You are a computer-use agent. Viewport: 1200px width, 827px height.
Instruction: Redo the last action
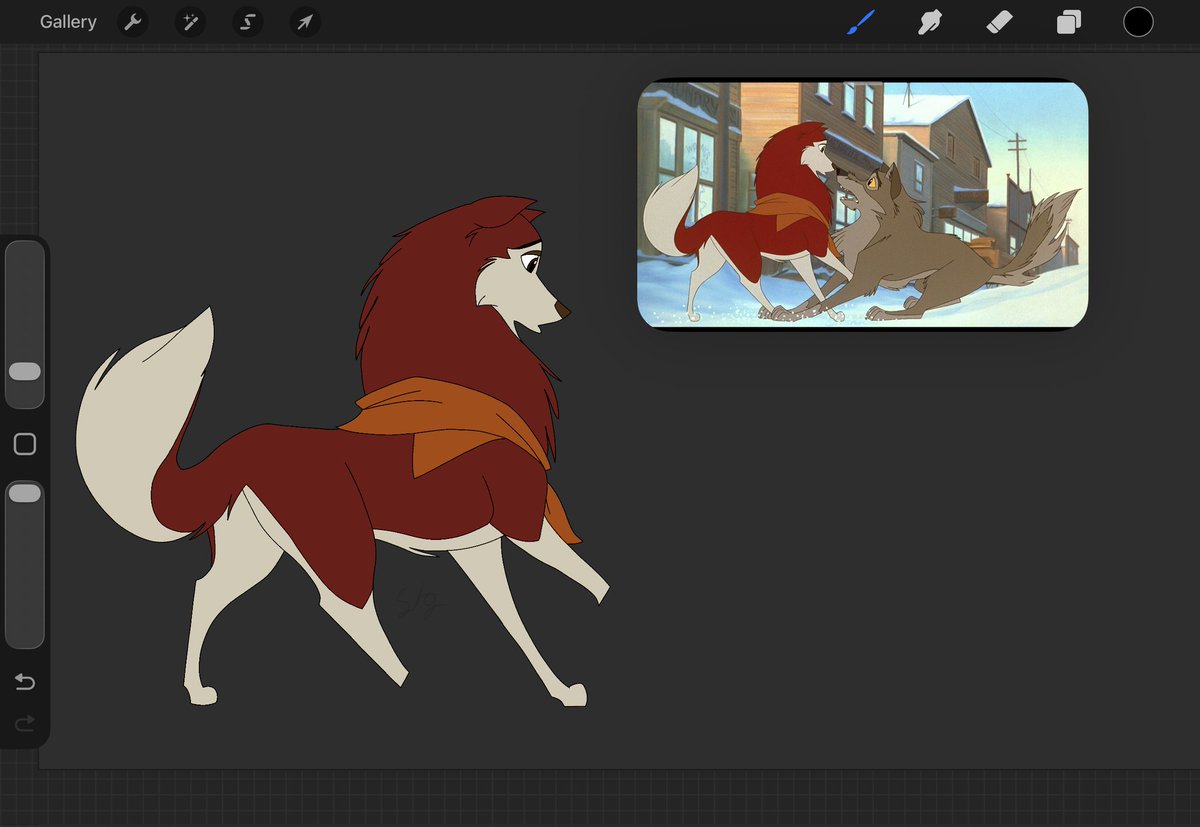[25, 722]
